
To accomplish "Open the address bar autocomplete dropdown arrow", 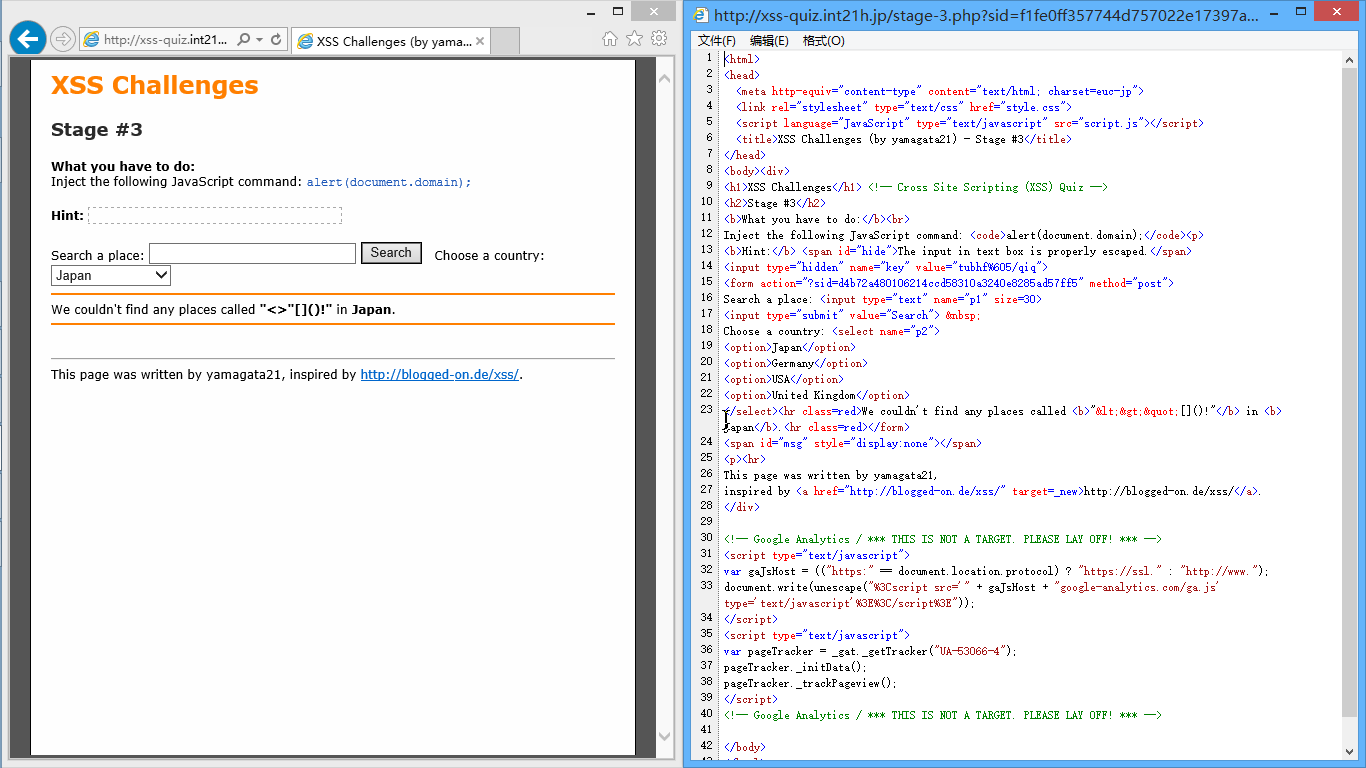I will point(259,40).
